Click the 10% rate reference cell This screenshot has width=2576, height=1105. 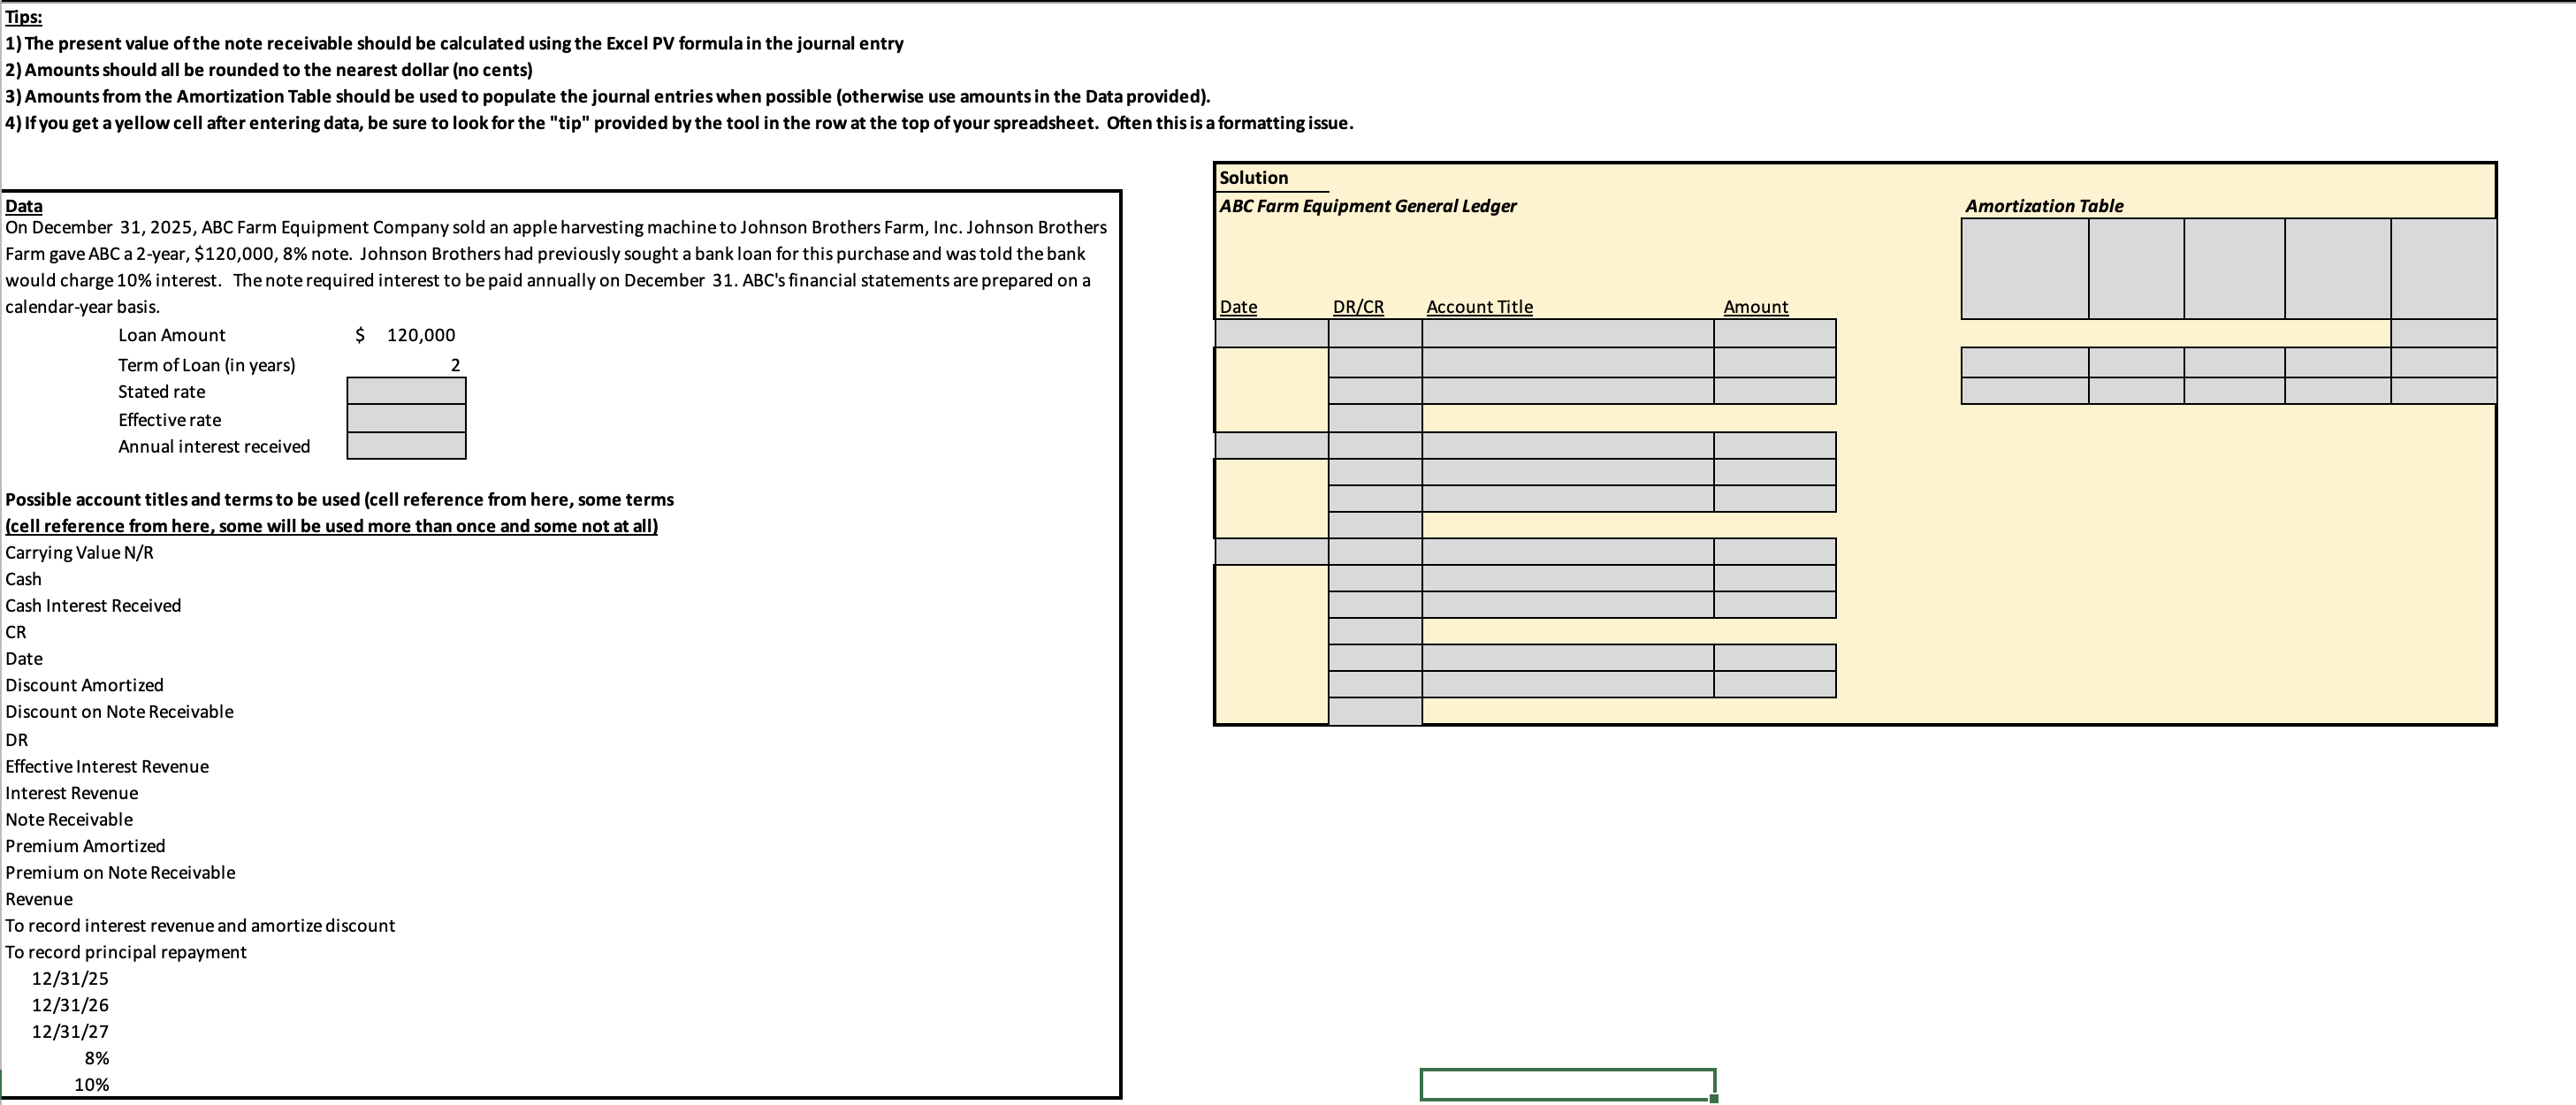pos(91,1084)
